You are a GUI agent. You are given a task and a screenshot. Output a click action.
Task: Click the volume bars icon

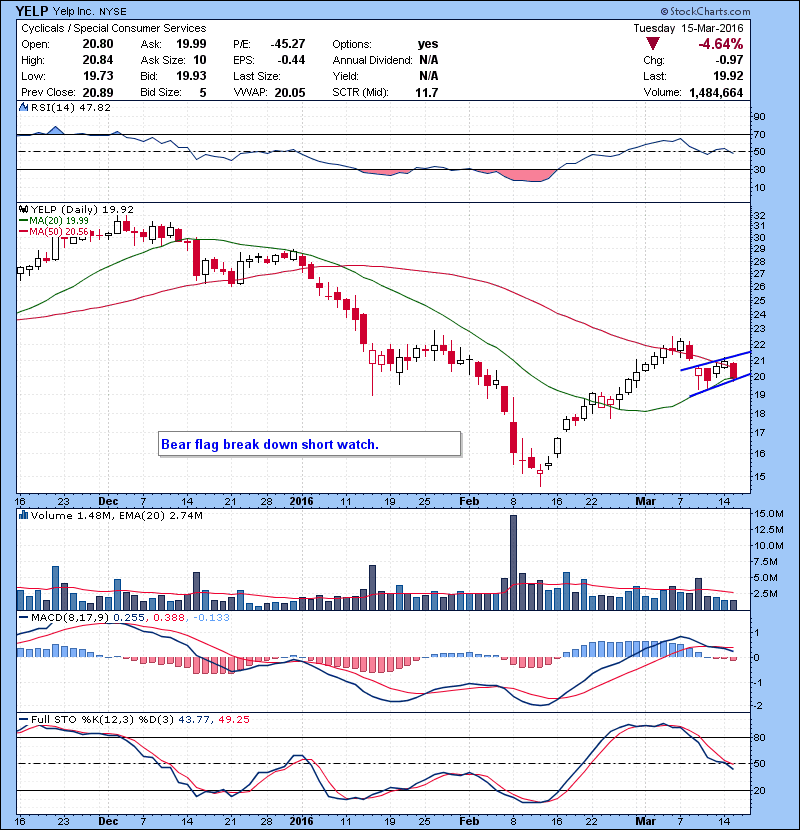(x=23, y=515)
